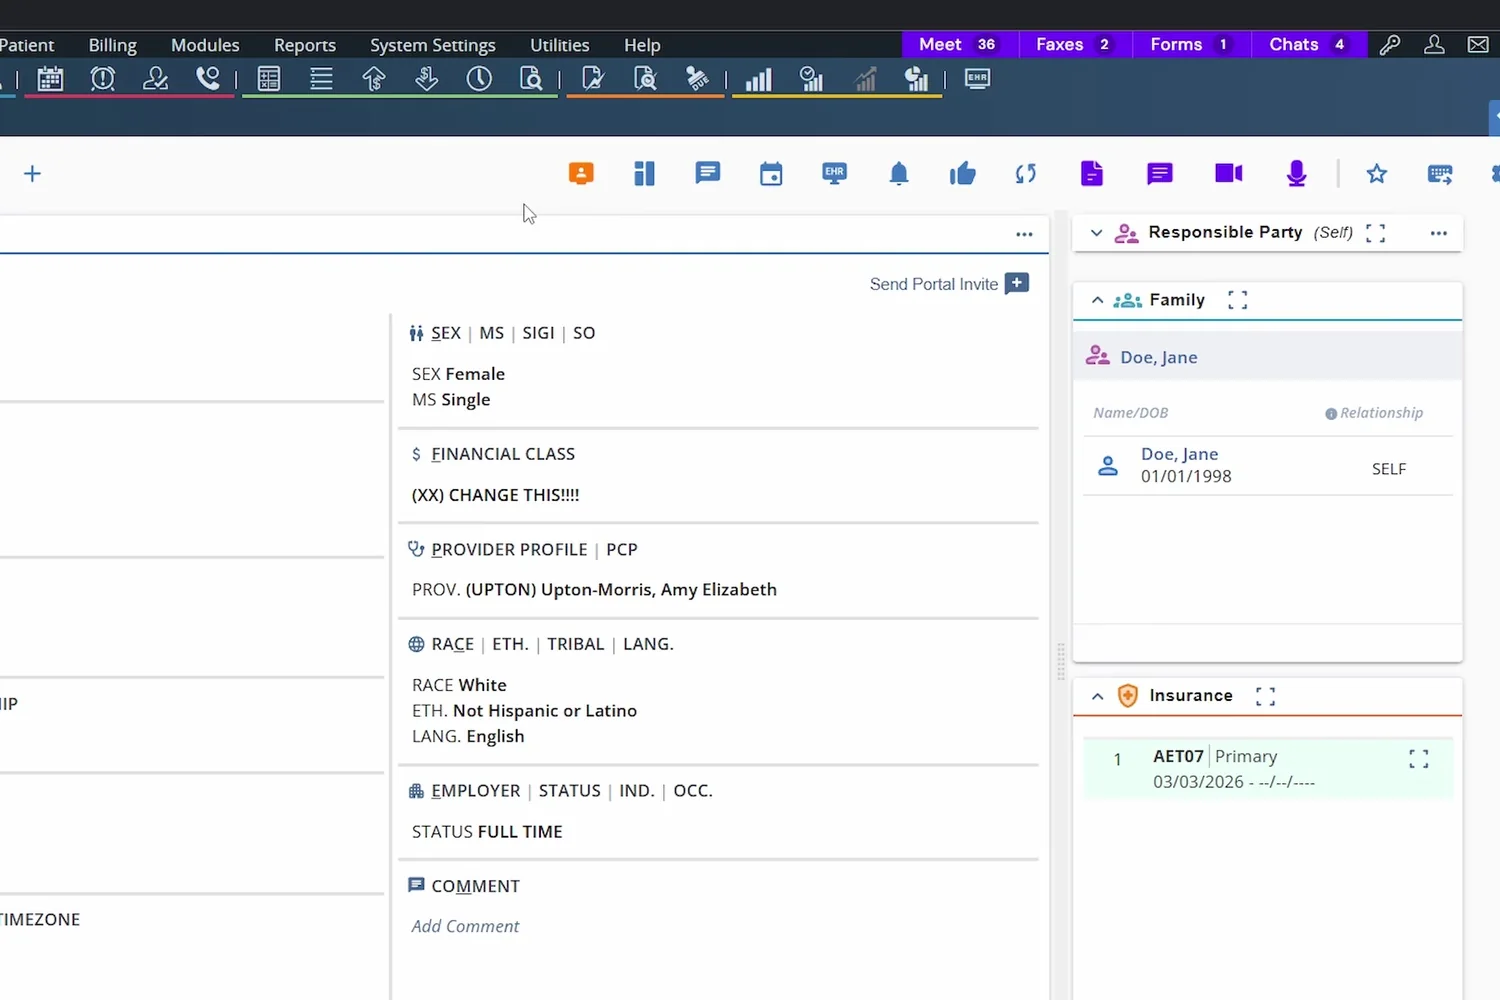Viewport: 1500px width, 1000px height.
Task: Start video call with camera icon
Action: point(1229,173)
